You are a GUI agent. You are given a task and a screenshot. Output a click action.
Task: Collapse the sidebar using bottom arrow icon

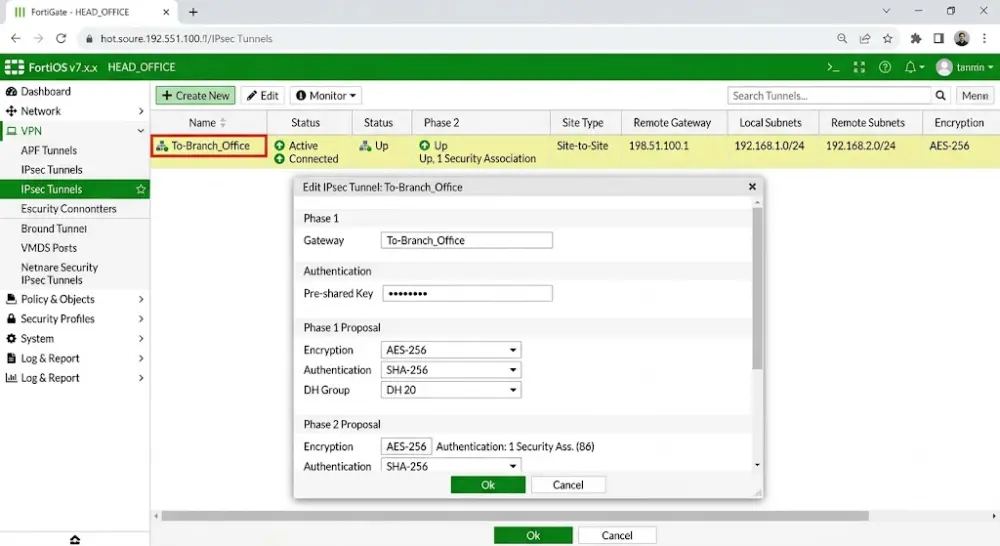pyautogui.click(x=75, y=540)
